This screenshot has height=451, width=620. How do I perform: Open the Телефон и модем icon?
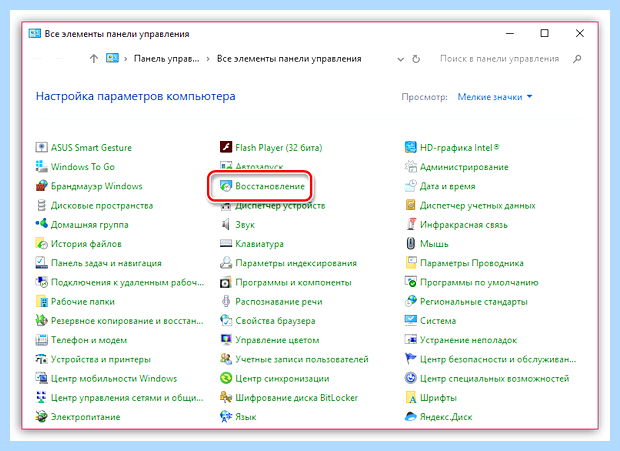[41, 340]
